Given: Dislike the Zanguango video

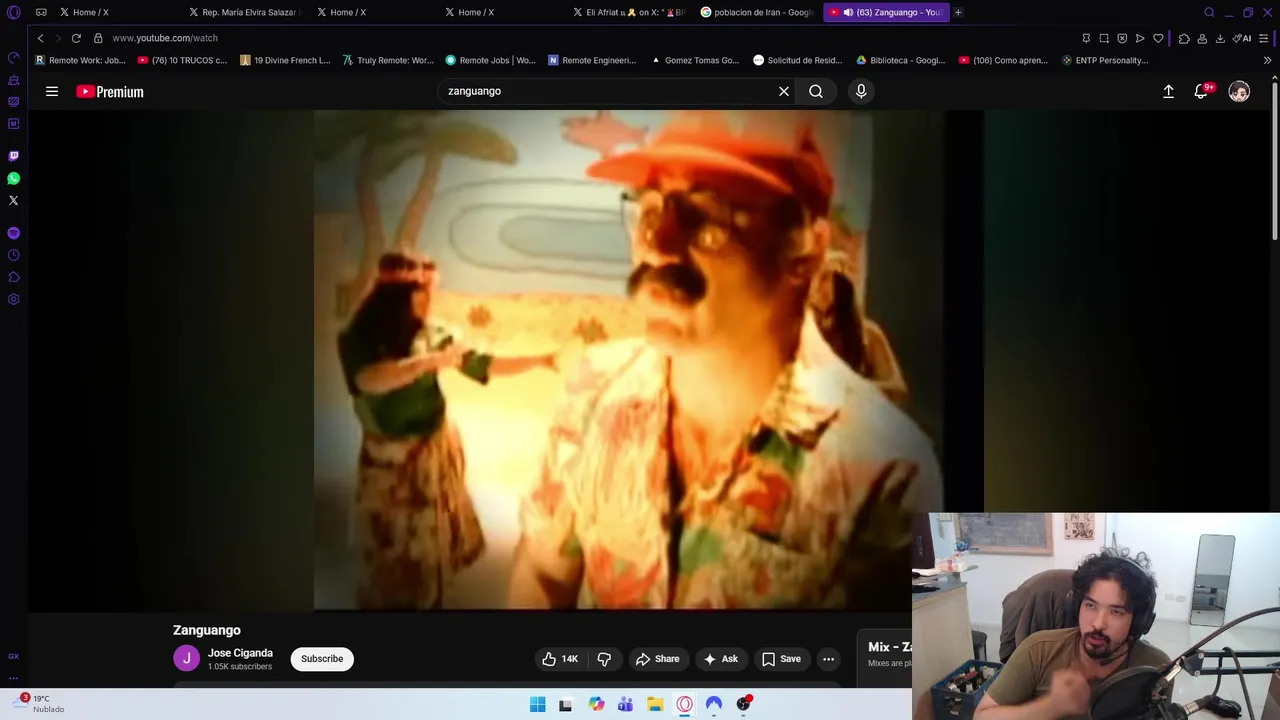Looking at the screenshot, I should coord(604,659).
